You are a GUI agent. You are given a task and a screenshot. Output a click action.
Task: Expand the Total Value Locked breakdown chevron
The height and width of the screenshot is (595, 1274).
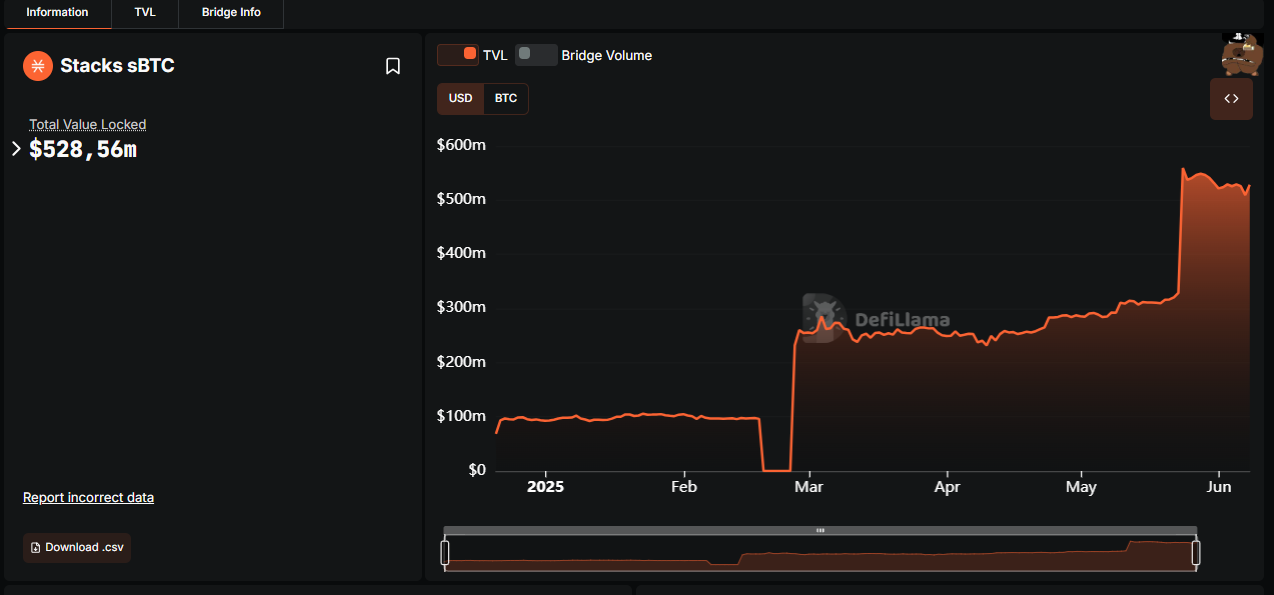coord(16,149)
